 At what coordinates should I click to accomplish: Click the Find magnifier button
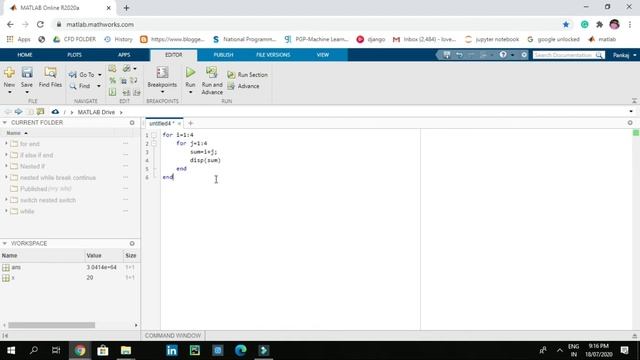point(80,86)
